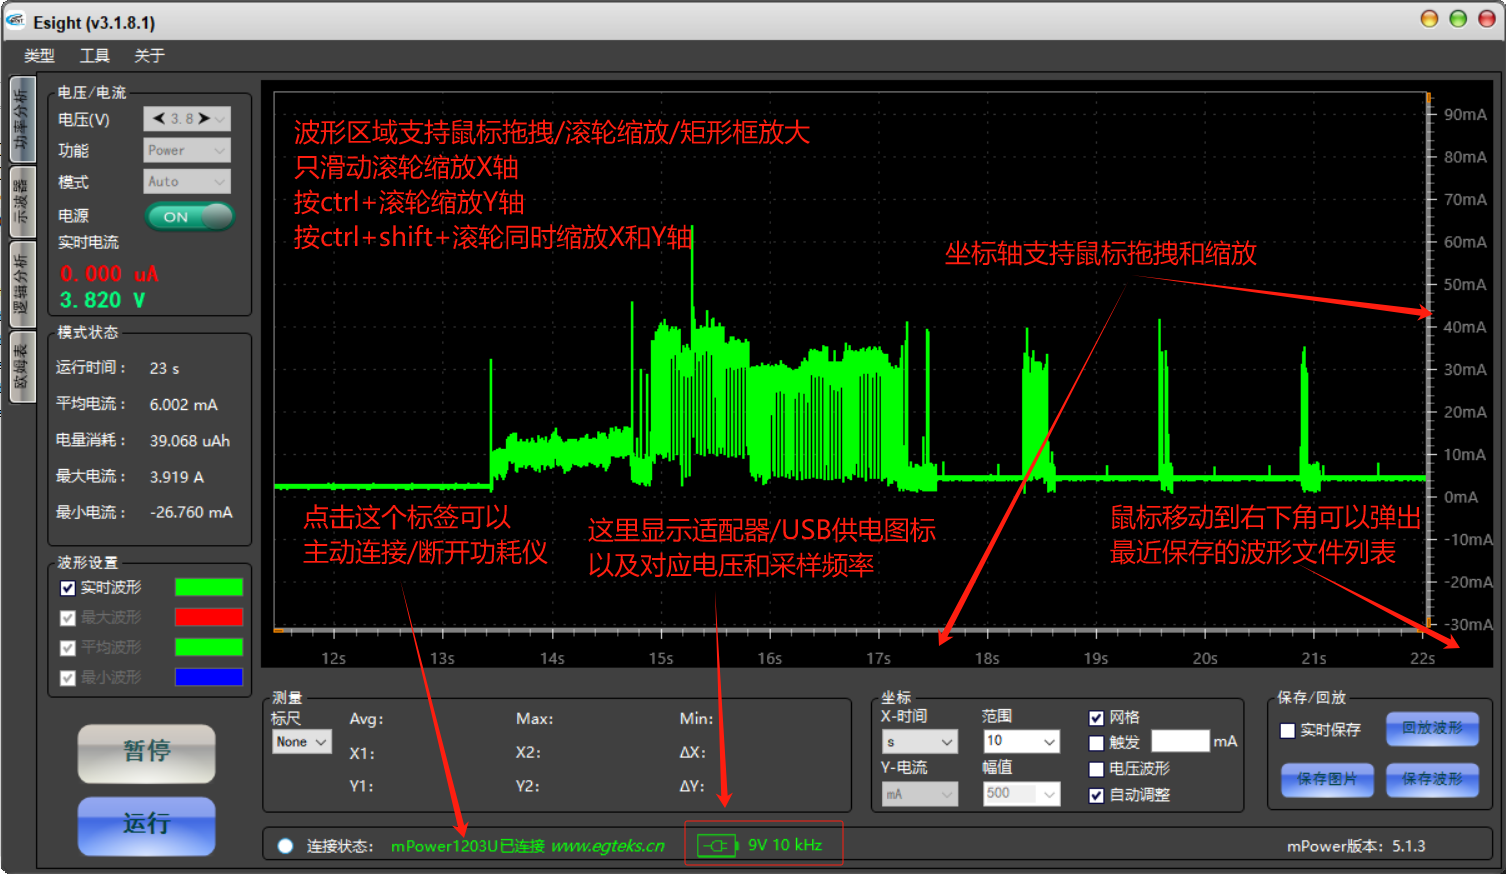Open the 工具 menu
1506x874 pixels.
pyautogui.click(x=95, y=56)
